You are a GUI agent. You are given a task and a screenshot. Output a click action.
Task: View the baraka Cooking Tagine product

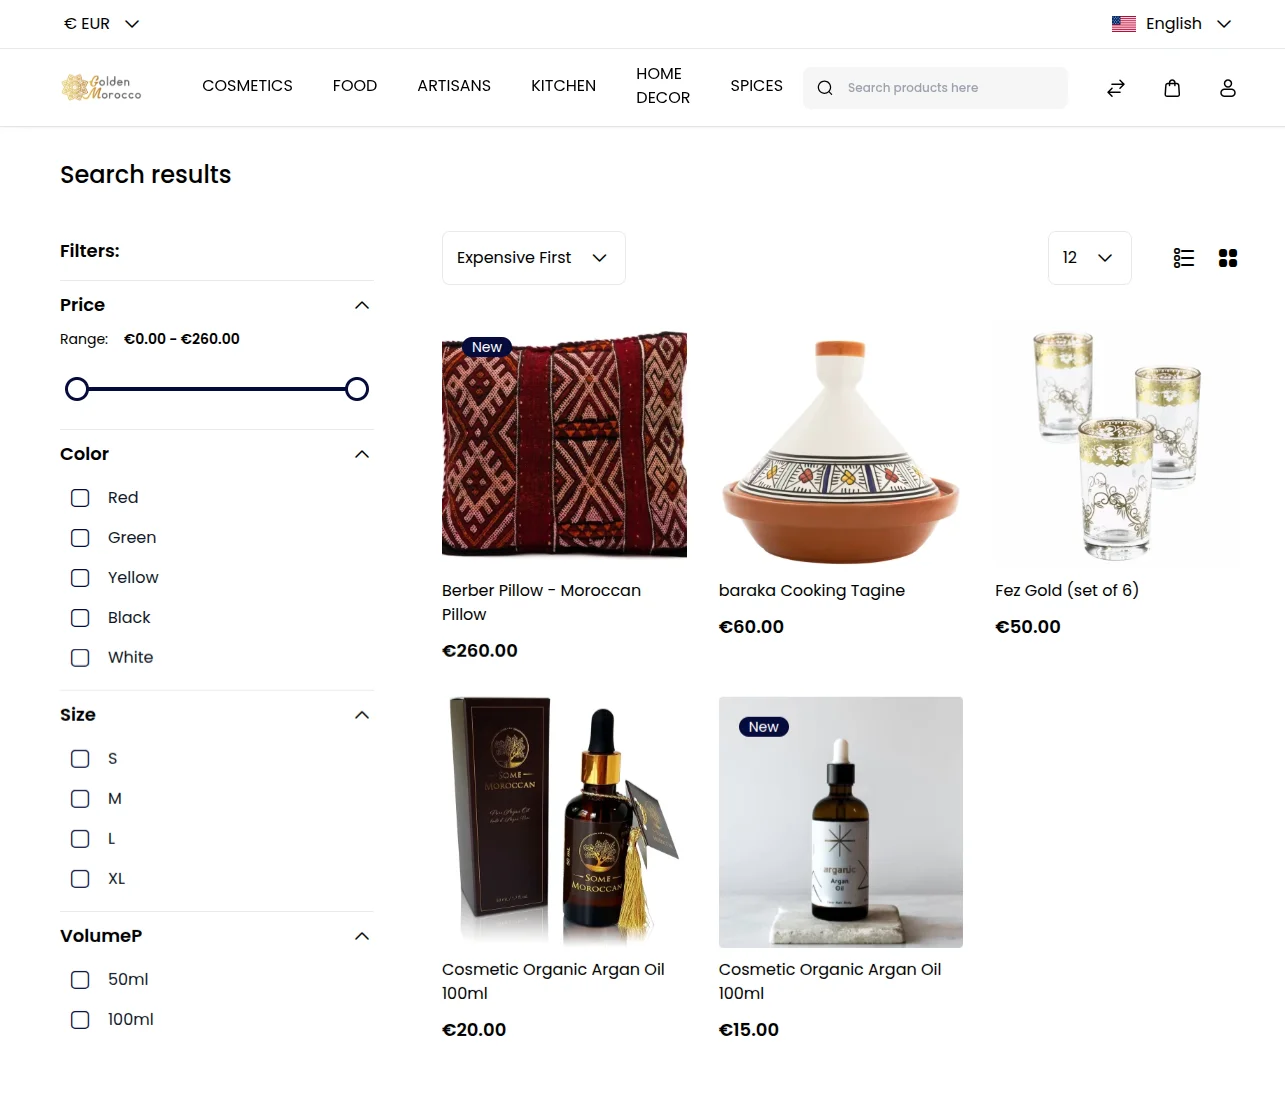click(x=811, y=590)
